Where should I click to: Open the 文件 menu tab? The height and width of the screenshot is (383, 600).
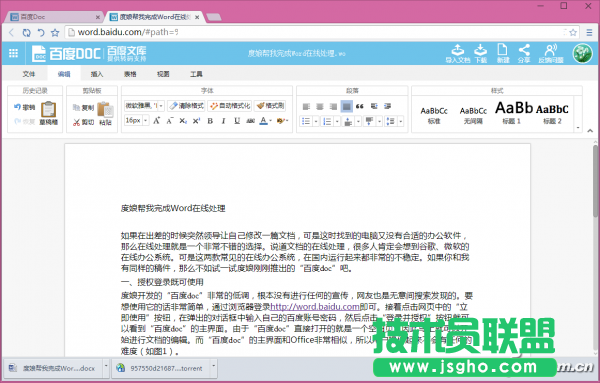[x=29, y=74]
